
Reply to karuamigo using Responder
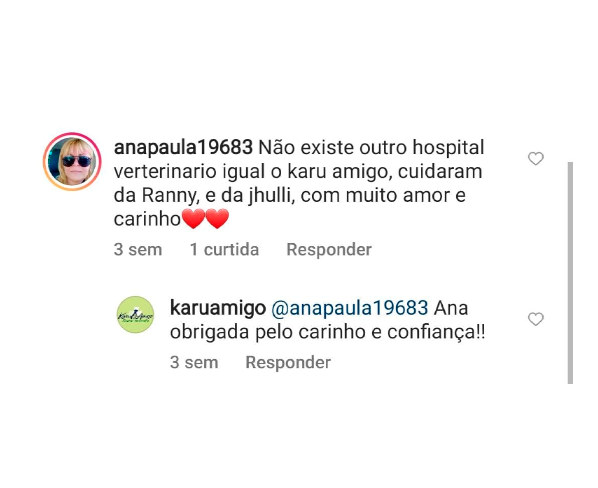(x=288, y=363)
